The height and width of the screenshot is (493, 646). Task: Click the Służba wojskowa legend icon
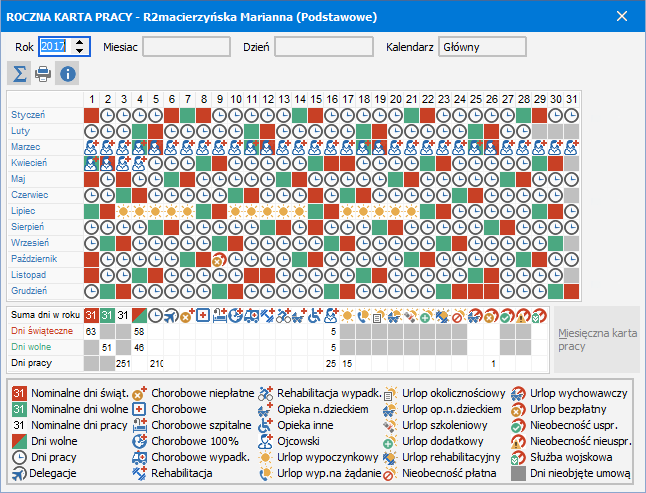pos(517,457)
